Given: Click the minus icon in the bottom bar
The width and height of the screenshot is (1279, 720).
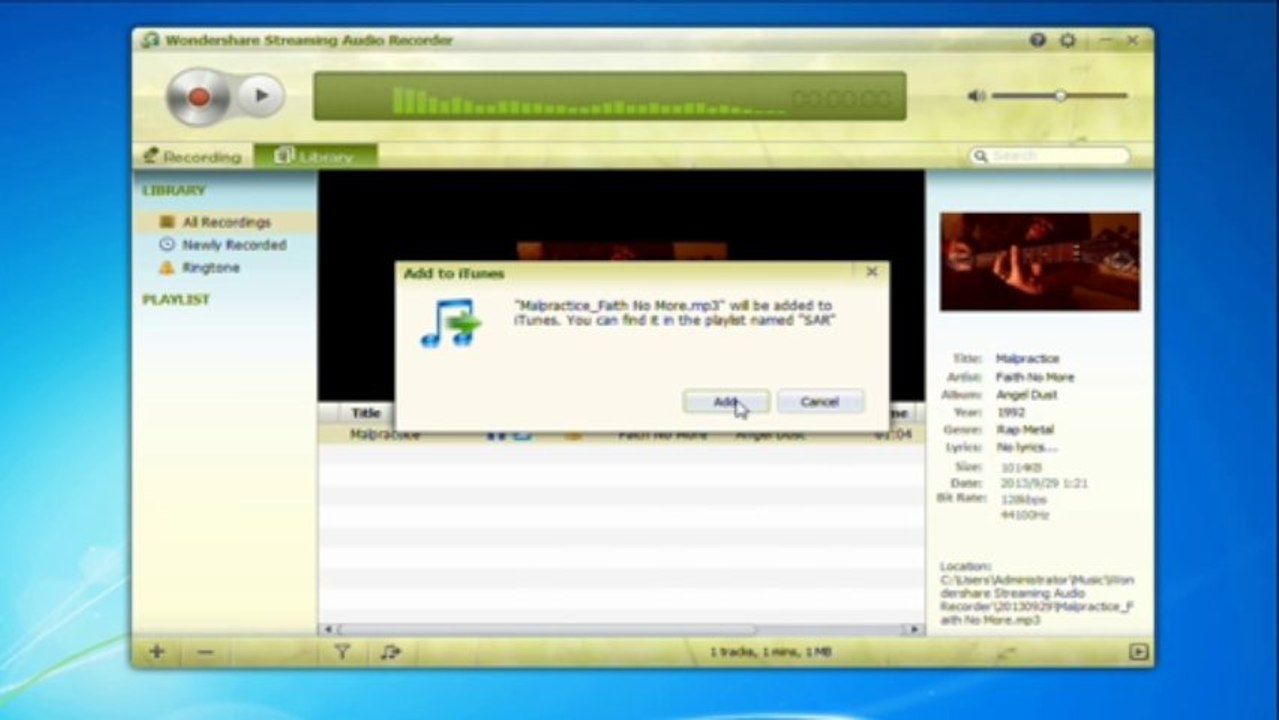Looking at the screenshot, I should (x=205, y=652).
